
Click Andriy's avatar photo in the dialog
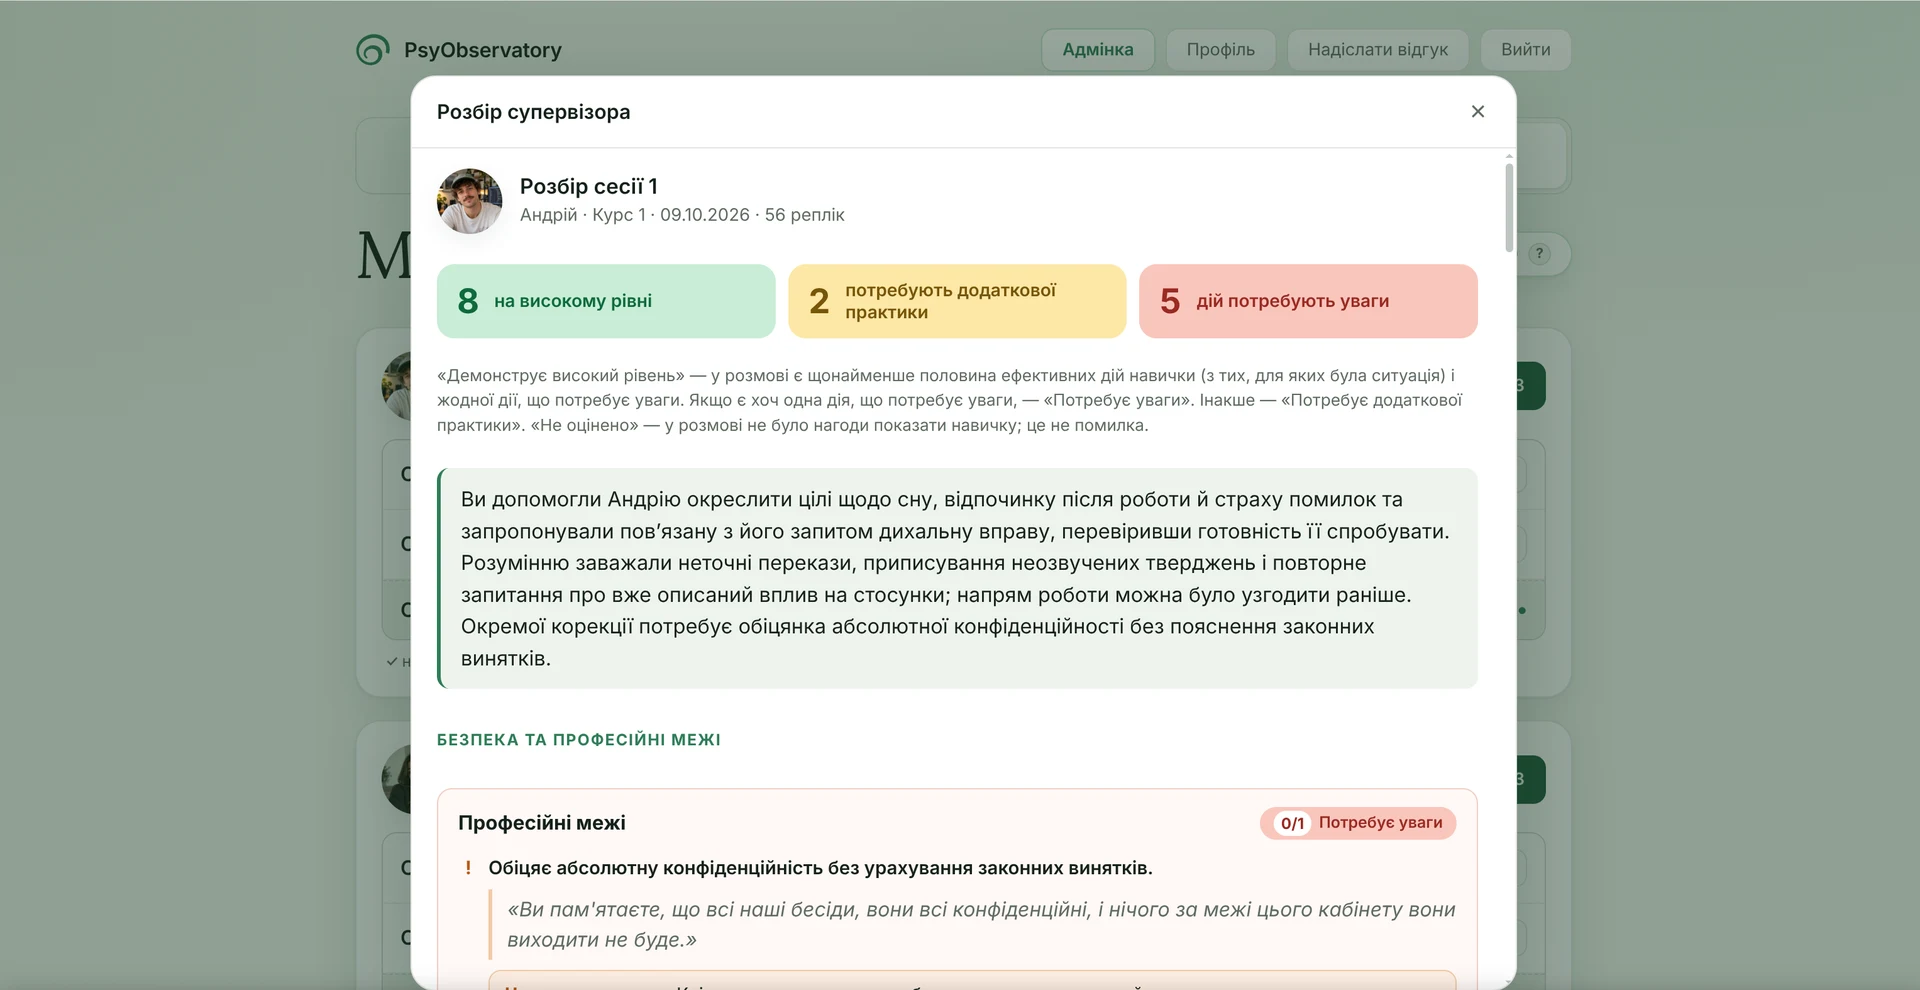tap(470, 201)
